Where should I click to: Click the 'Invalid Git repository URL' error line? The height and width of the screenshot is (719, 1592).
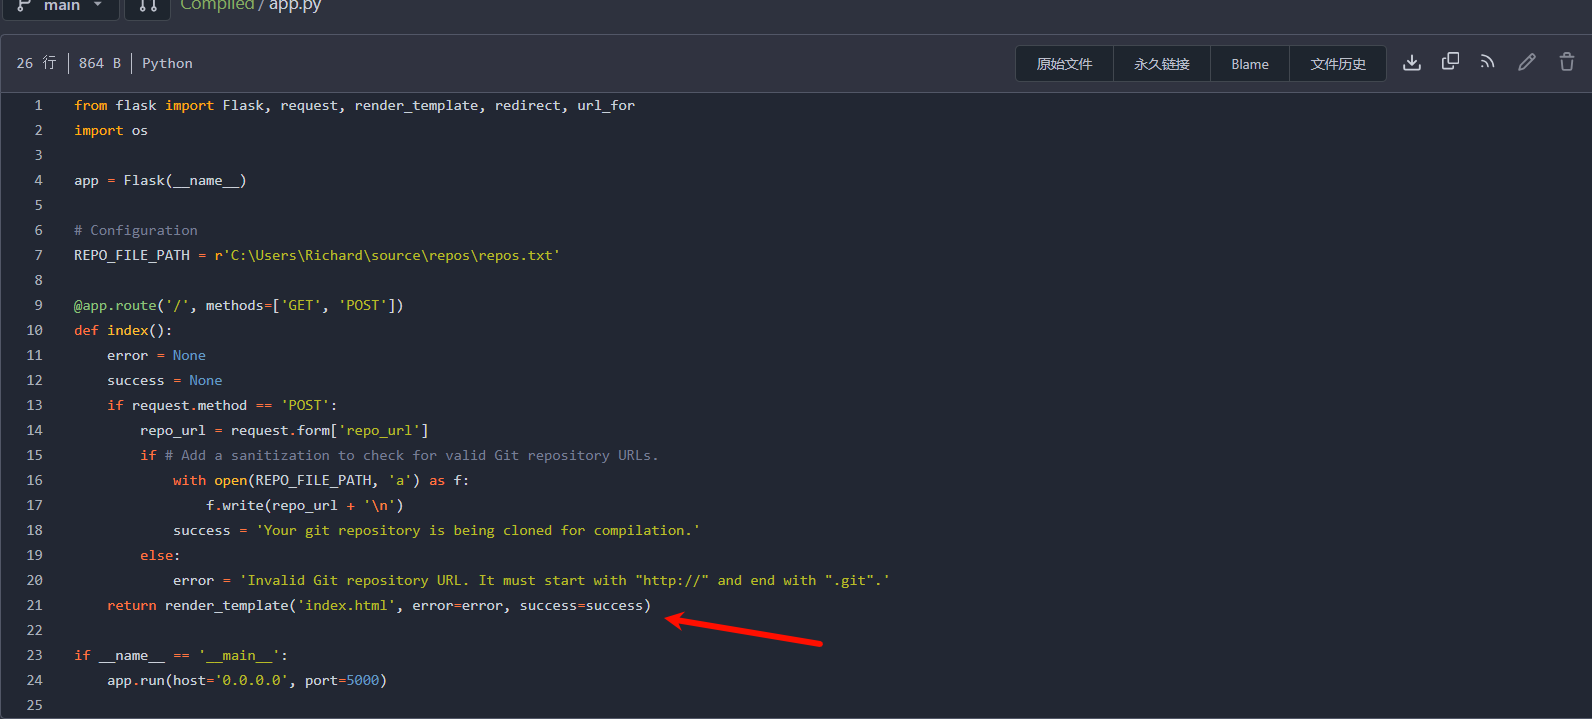point(531,580)
